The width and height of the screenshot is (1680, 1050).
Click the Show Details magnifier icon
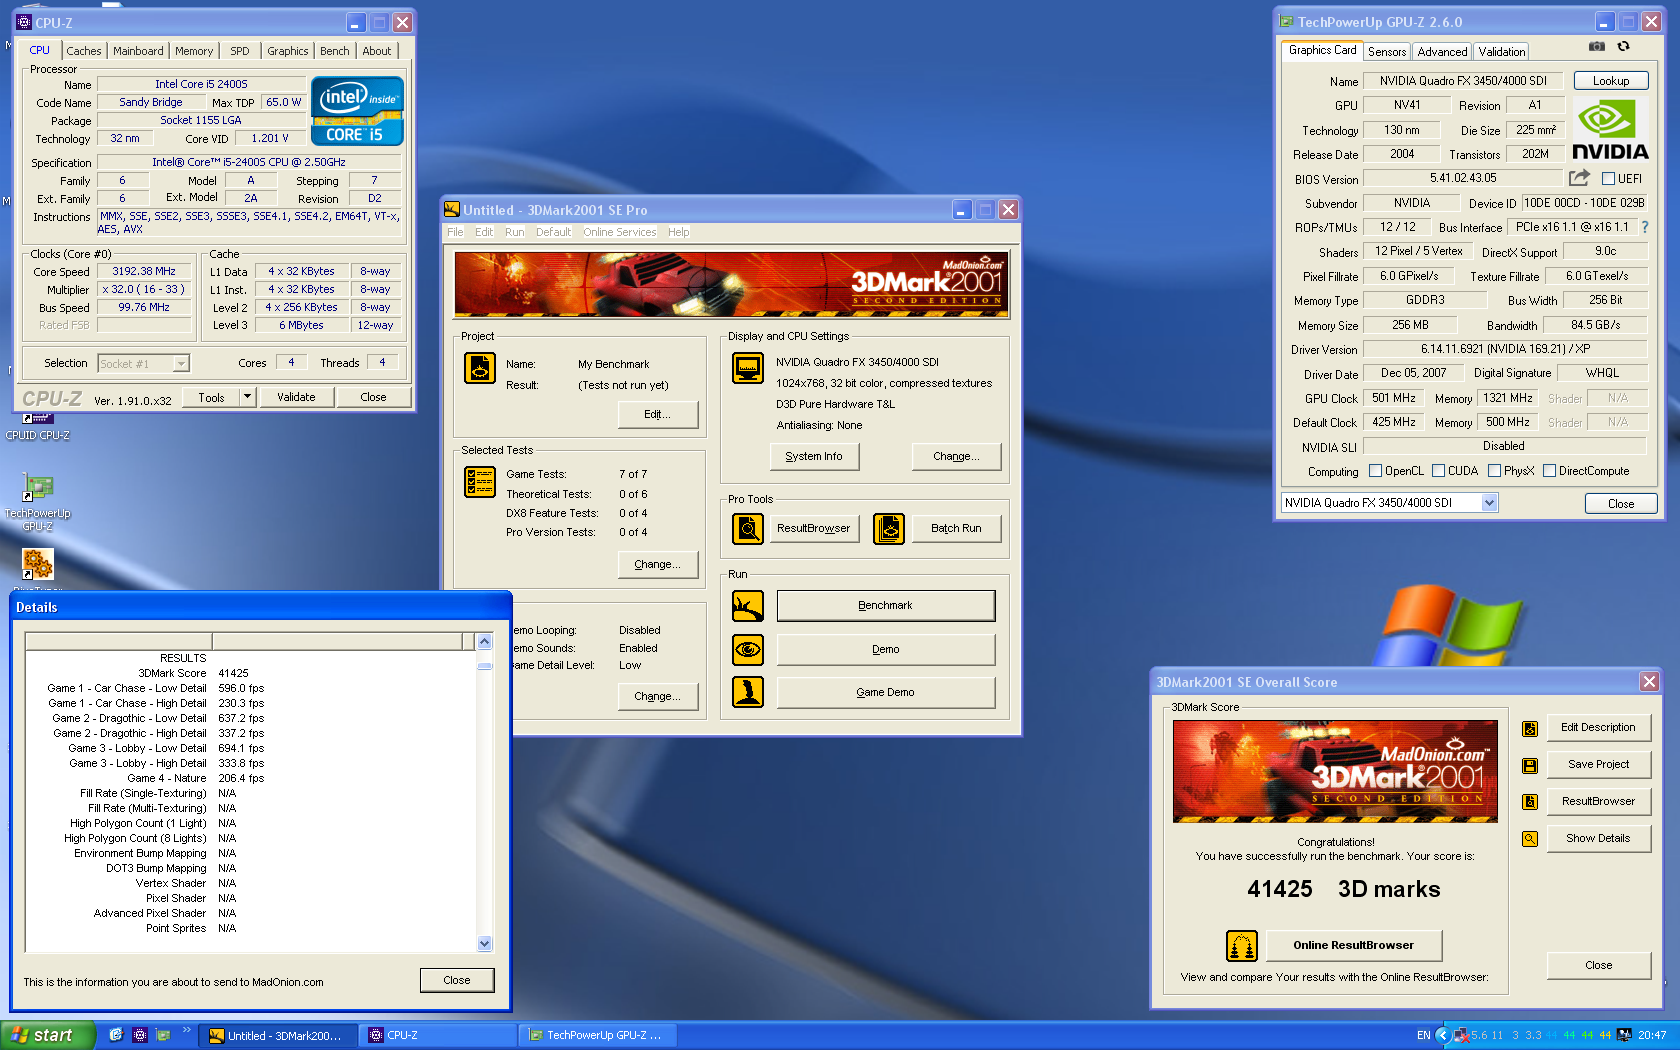click(x=1530, y=839)
